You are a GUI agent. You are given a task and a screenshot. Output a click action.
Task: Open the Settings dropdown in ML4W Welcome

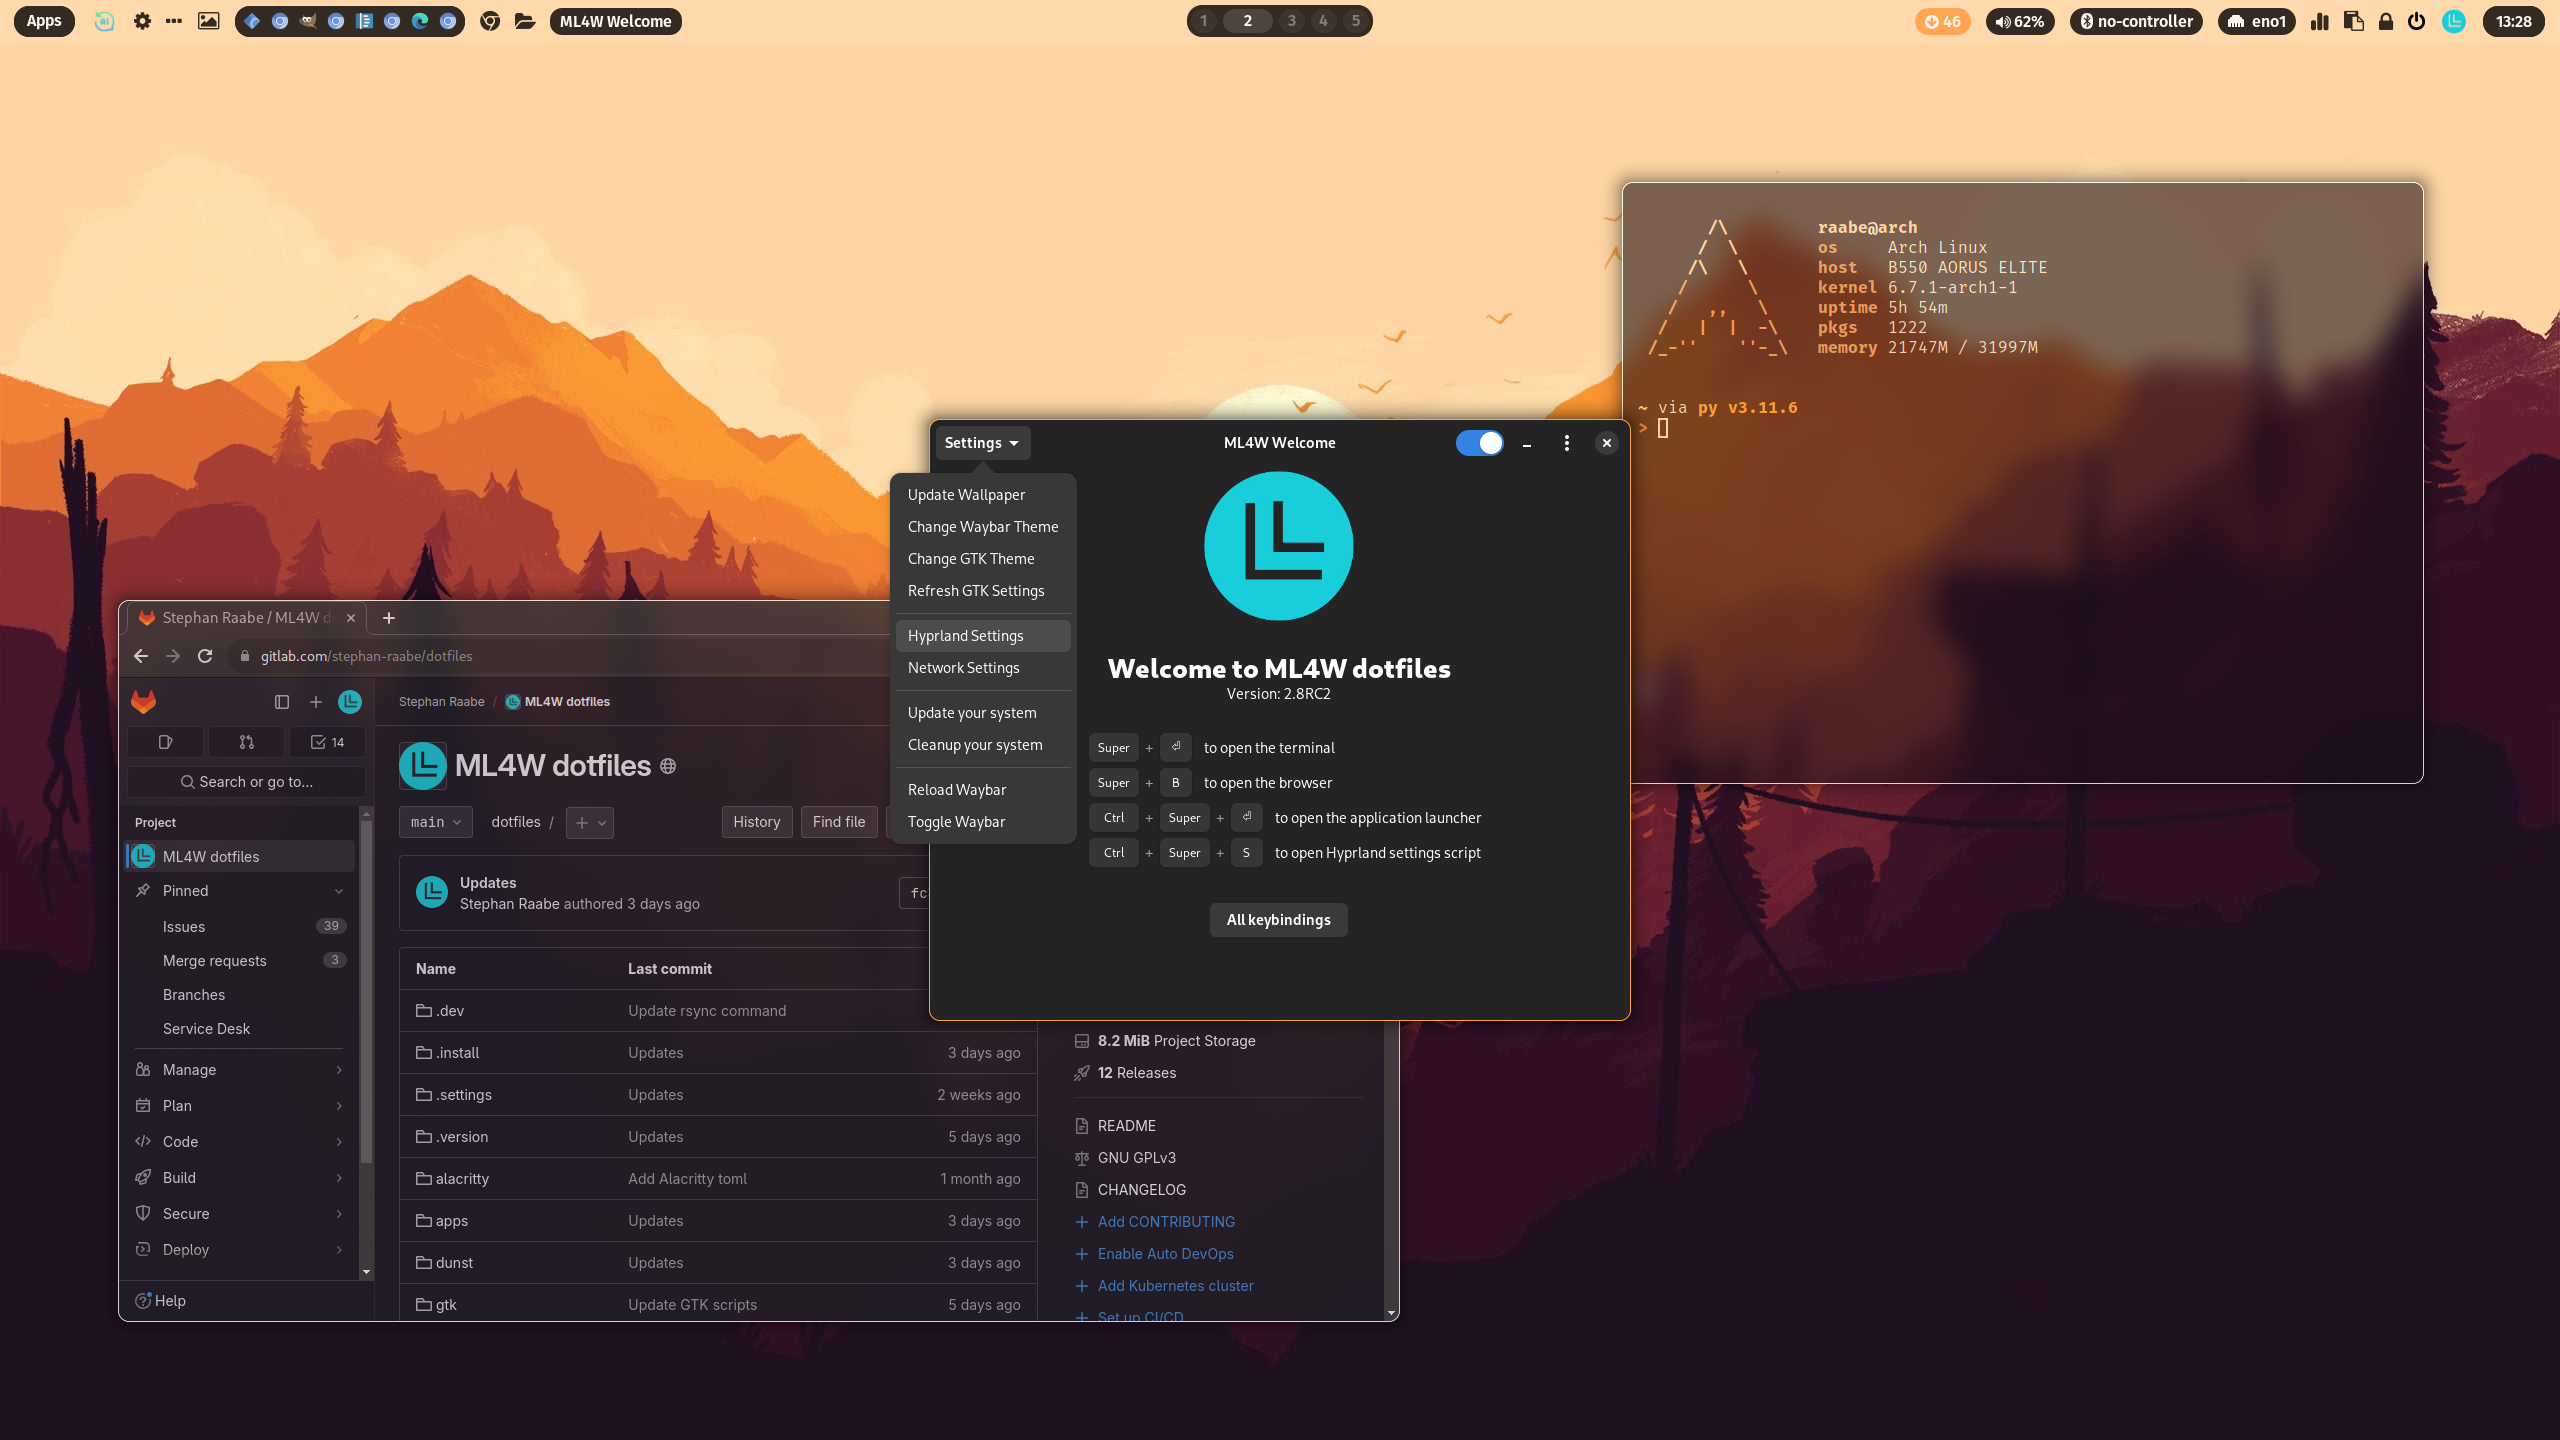pyautogui.click(x=981, y=443)
